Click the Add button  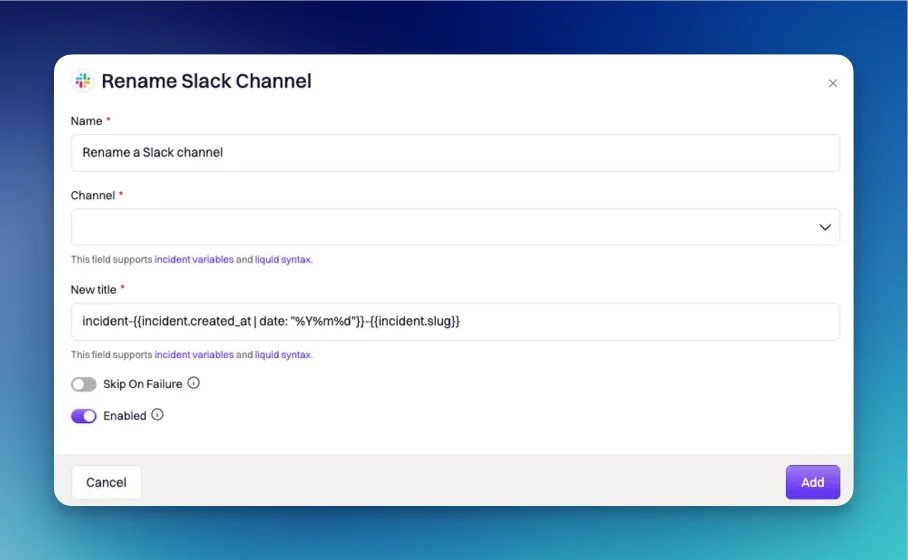(x=812, y=482)
